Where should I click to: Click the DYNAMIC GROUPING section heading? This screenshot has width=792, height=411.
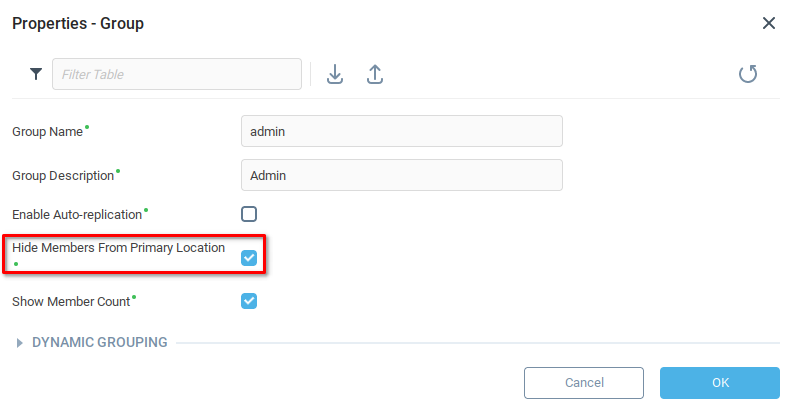[100, 342]
